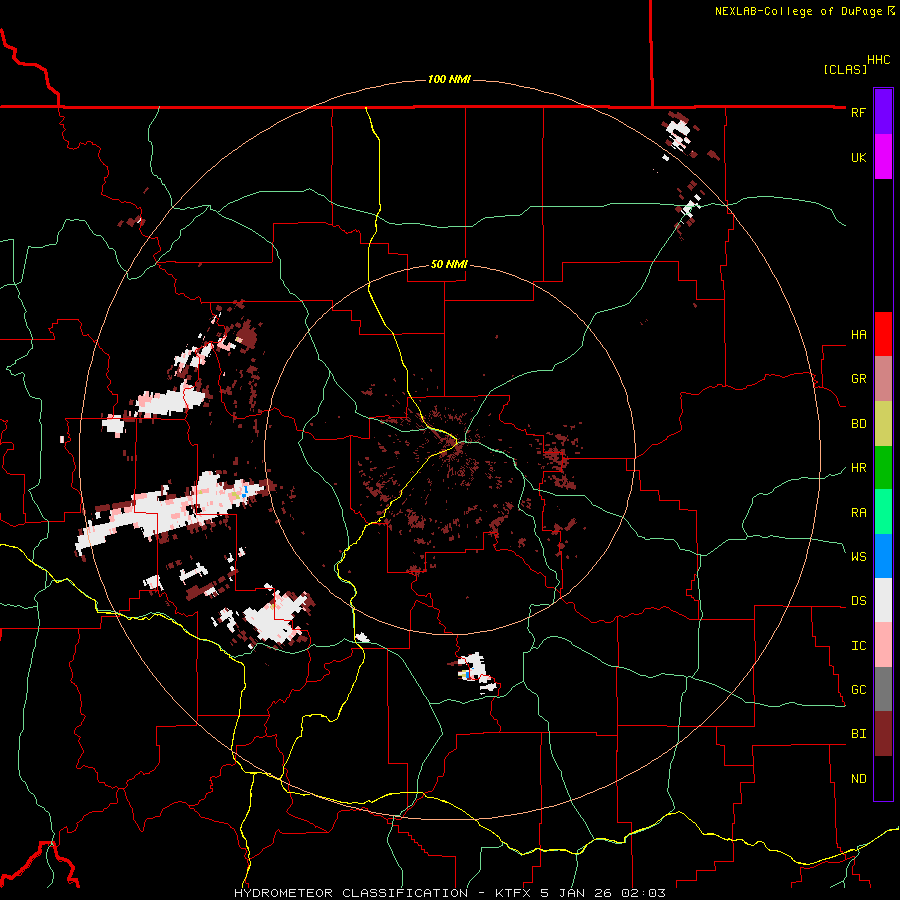Image resolution: width=900 pixels, height=900 pixels.
Task: Click the GC legend label
Action: (858, 690)
